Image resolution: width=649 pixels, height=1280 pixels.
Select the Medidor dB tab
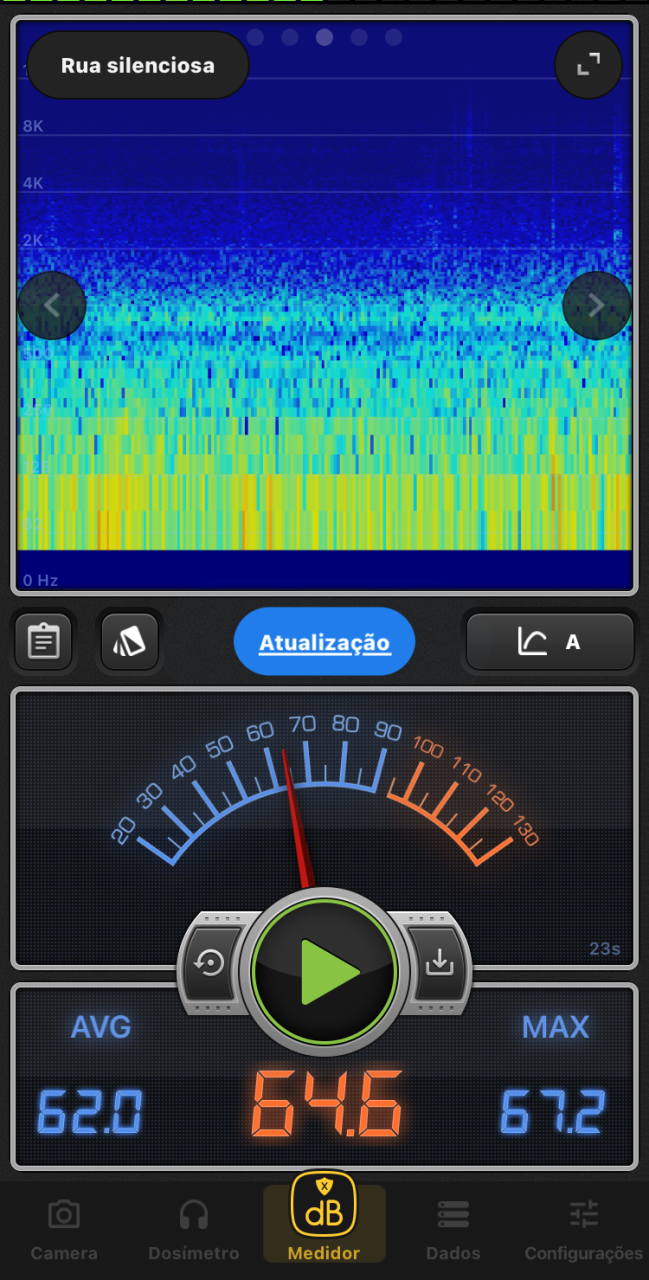[324, 1222]
